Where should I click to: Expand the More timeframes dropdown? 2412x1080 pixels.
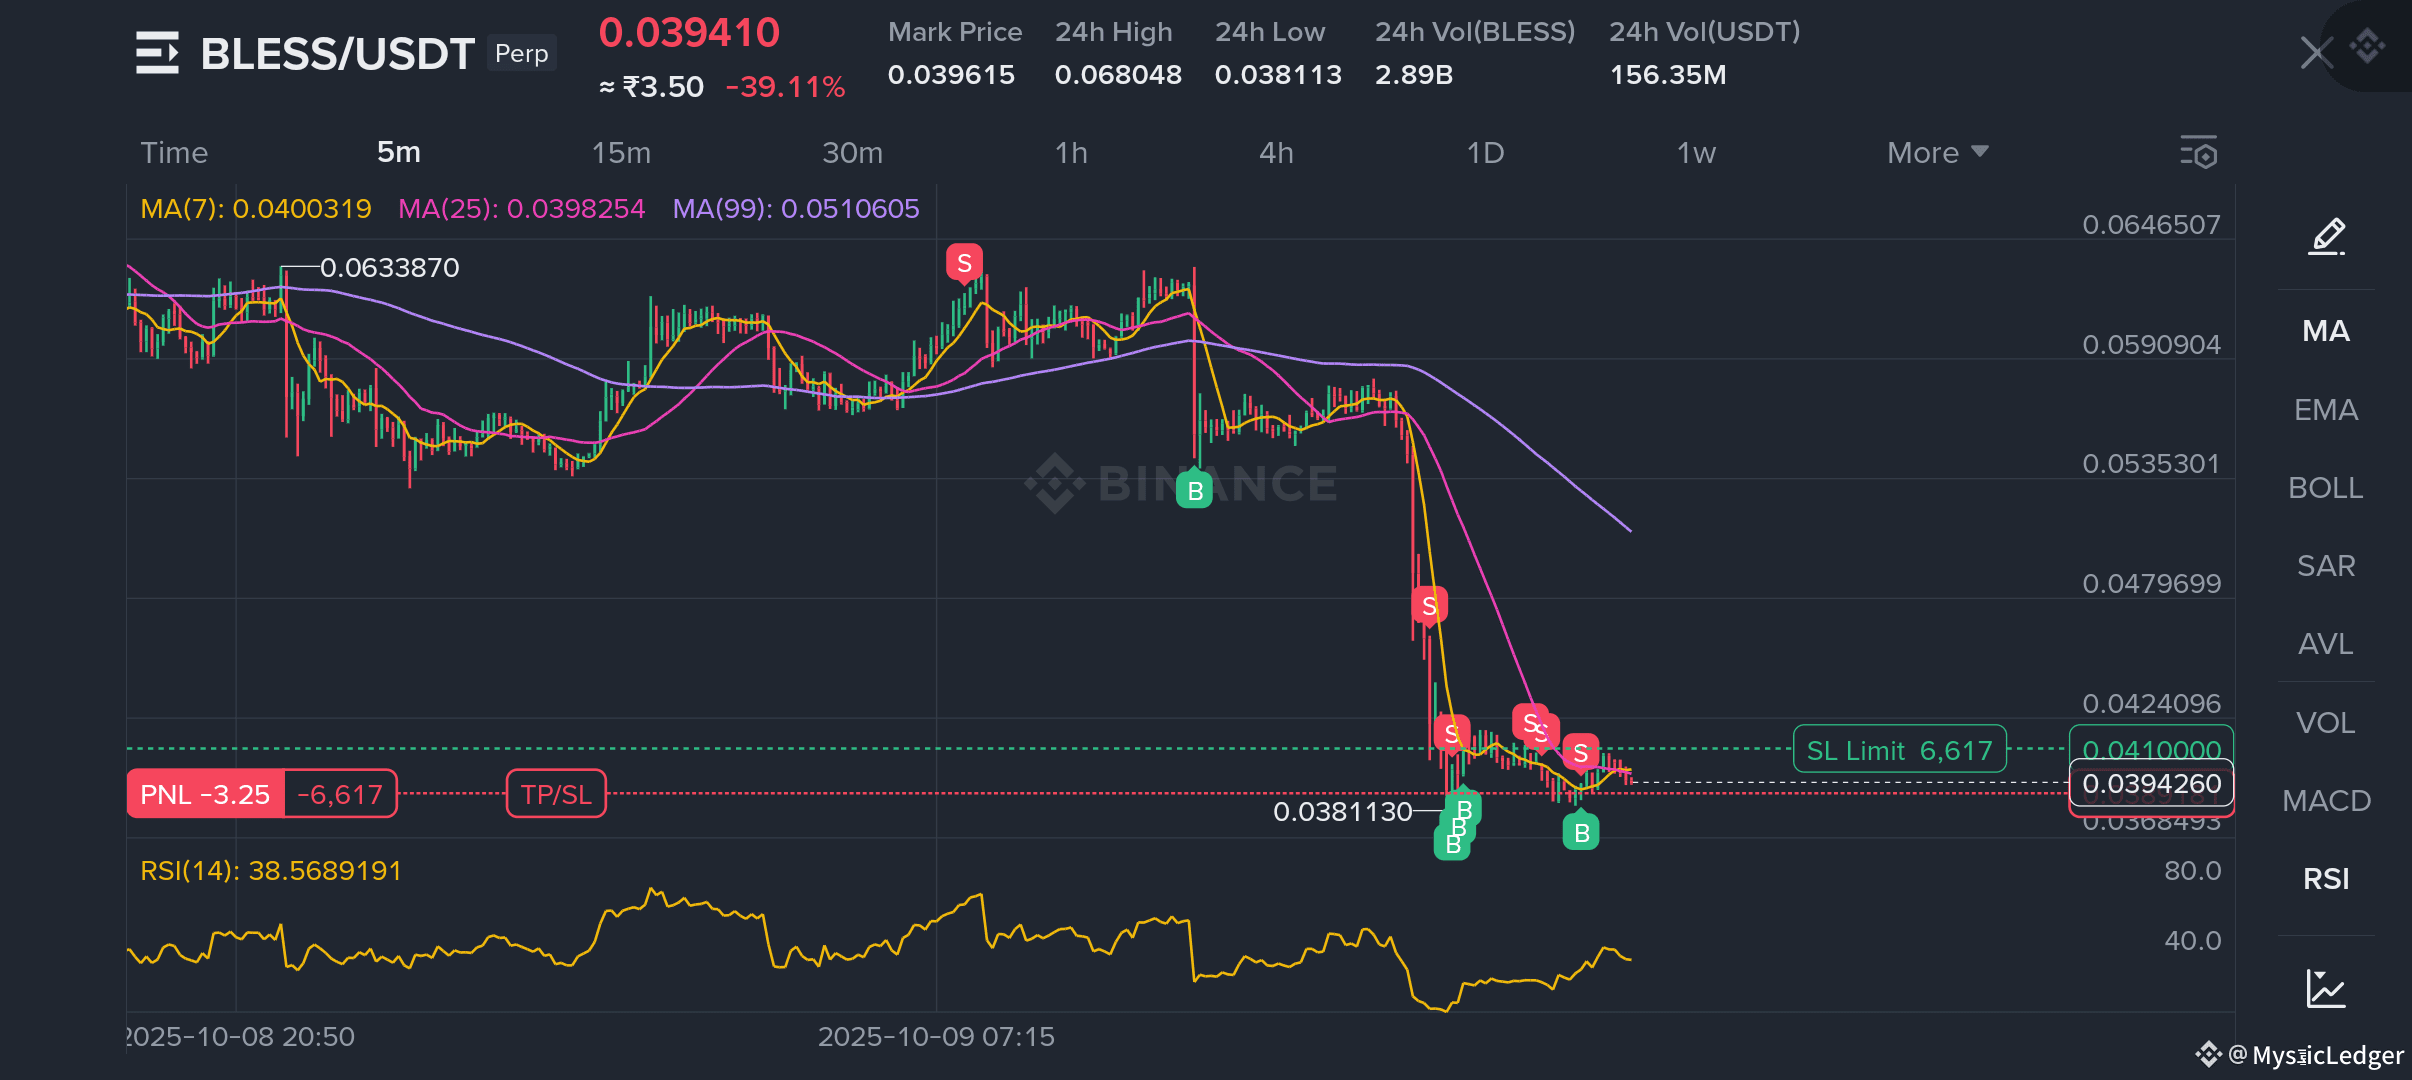pyautogui.click(x=1936, y=153)
